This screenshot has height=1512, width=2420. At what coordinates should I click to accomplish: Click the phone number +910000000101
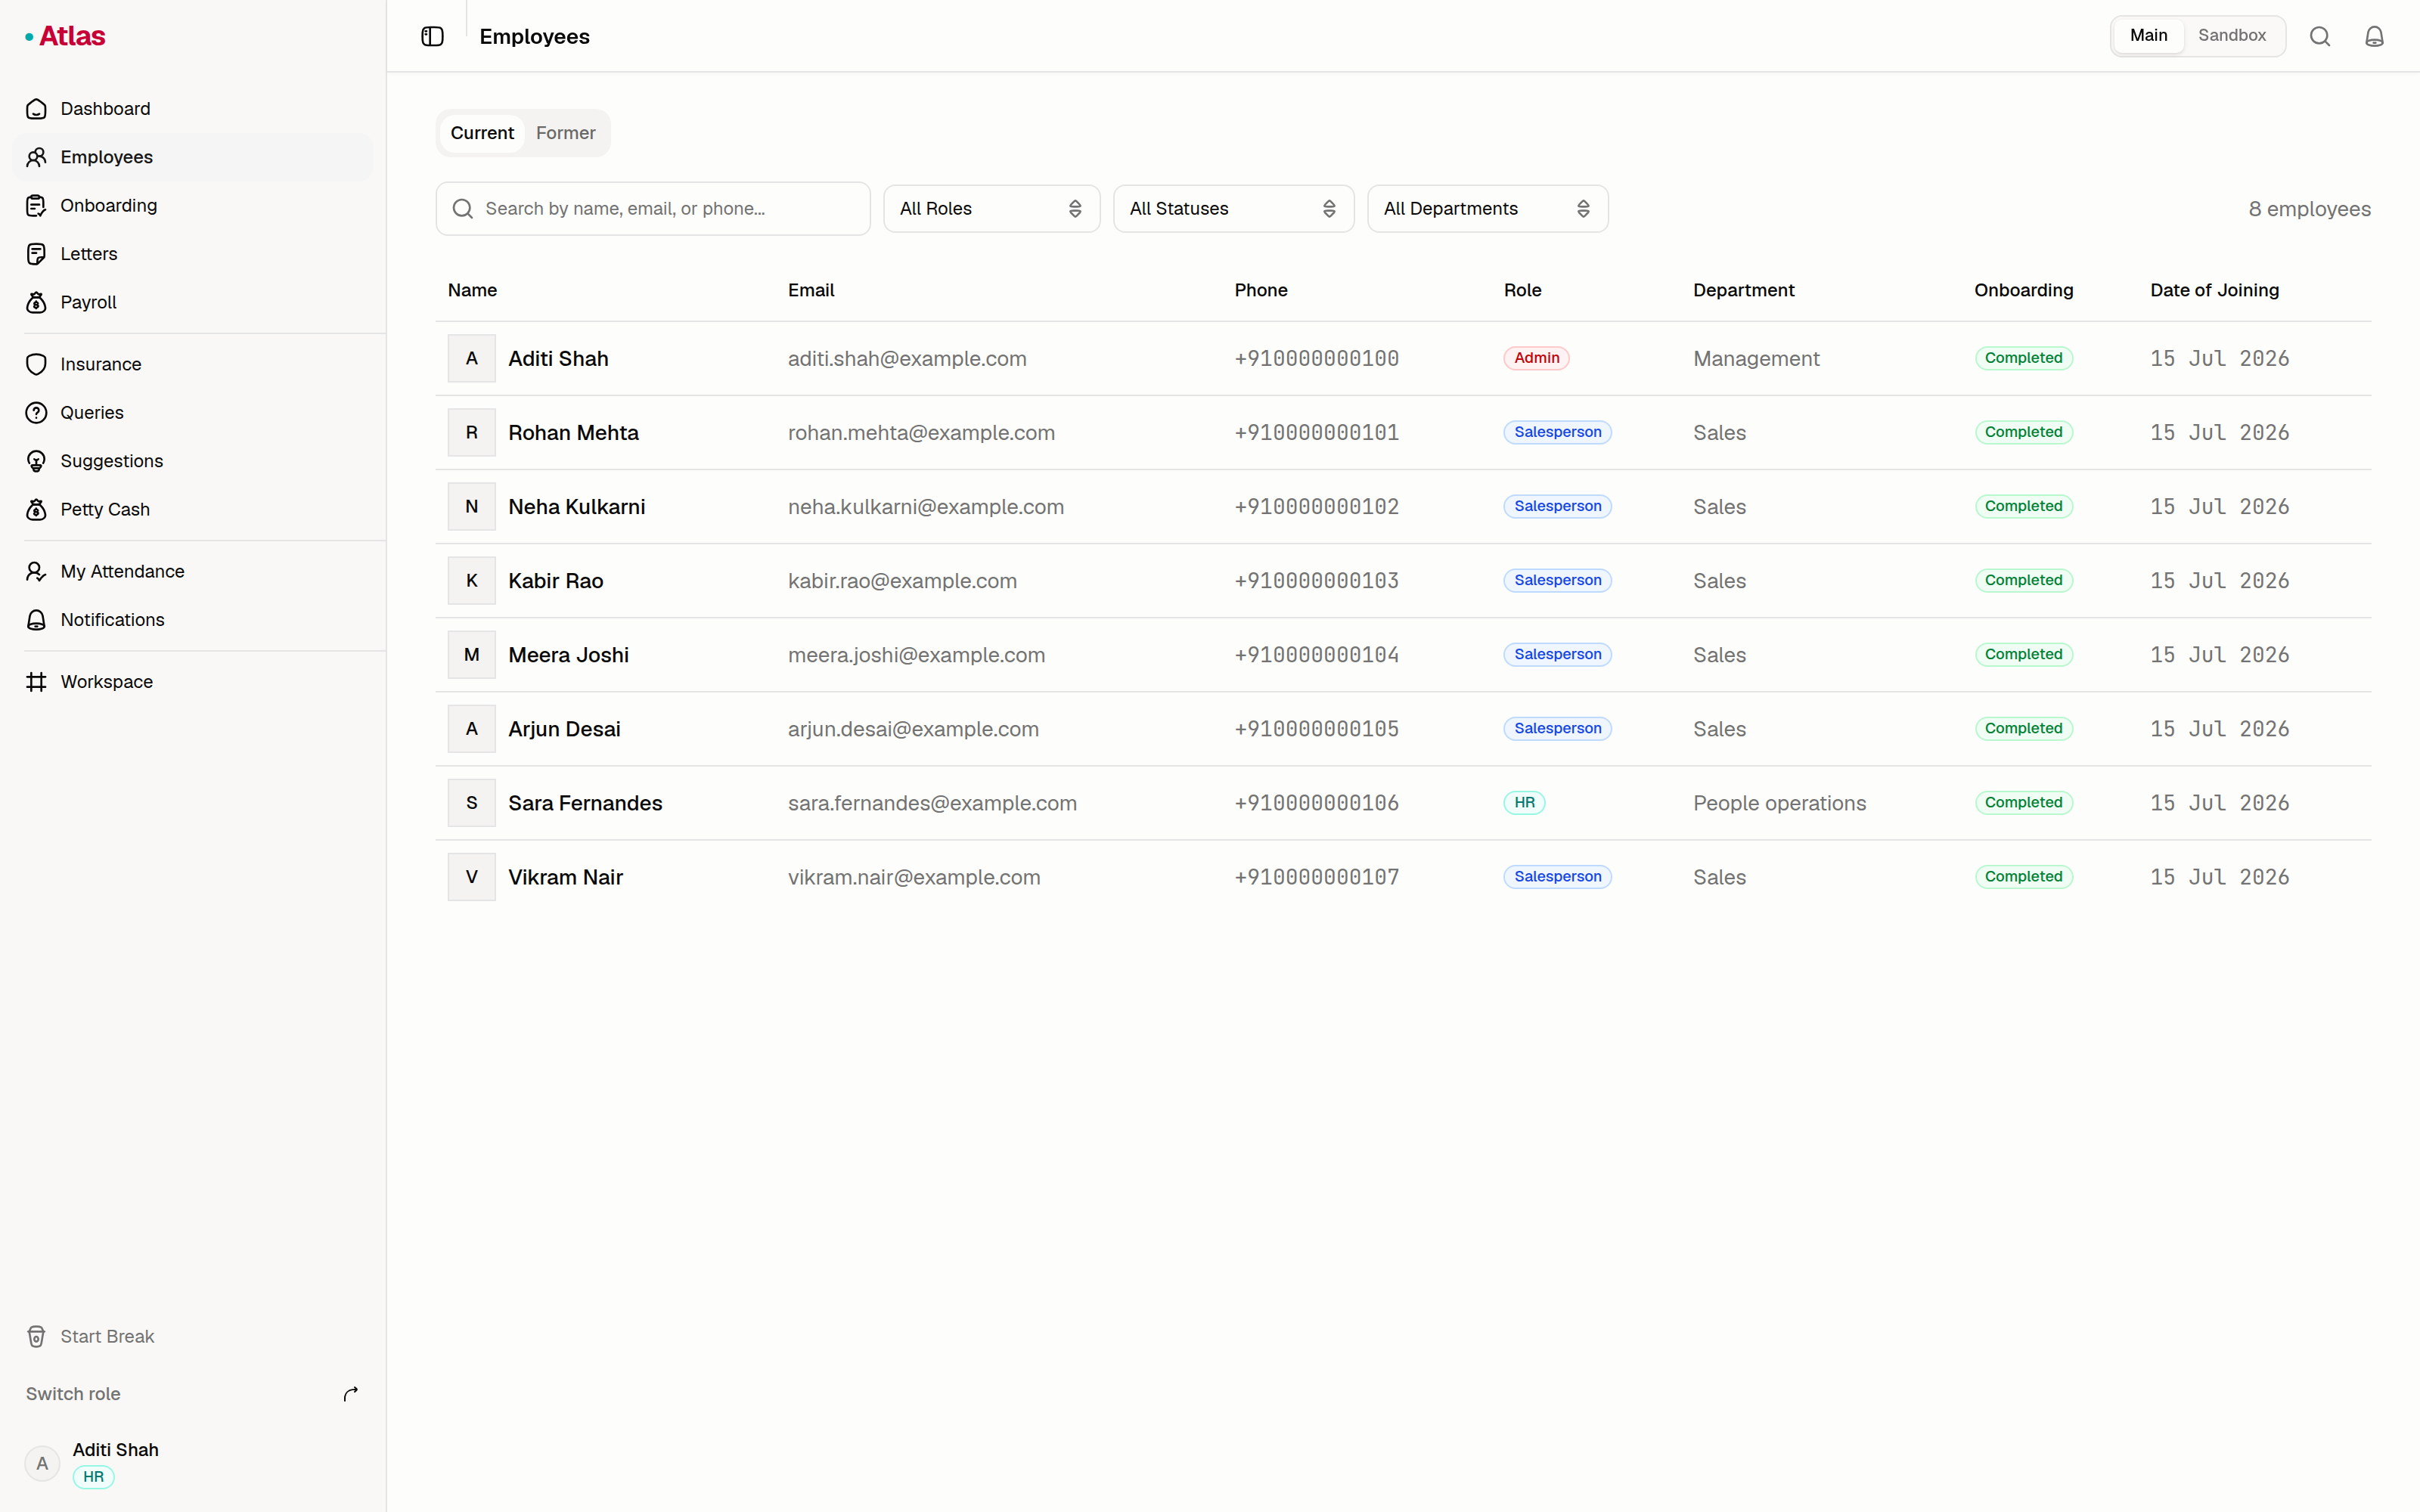pos(1316,432)
